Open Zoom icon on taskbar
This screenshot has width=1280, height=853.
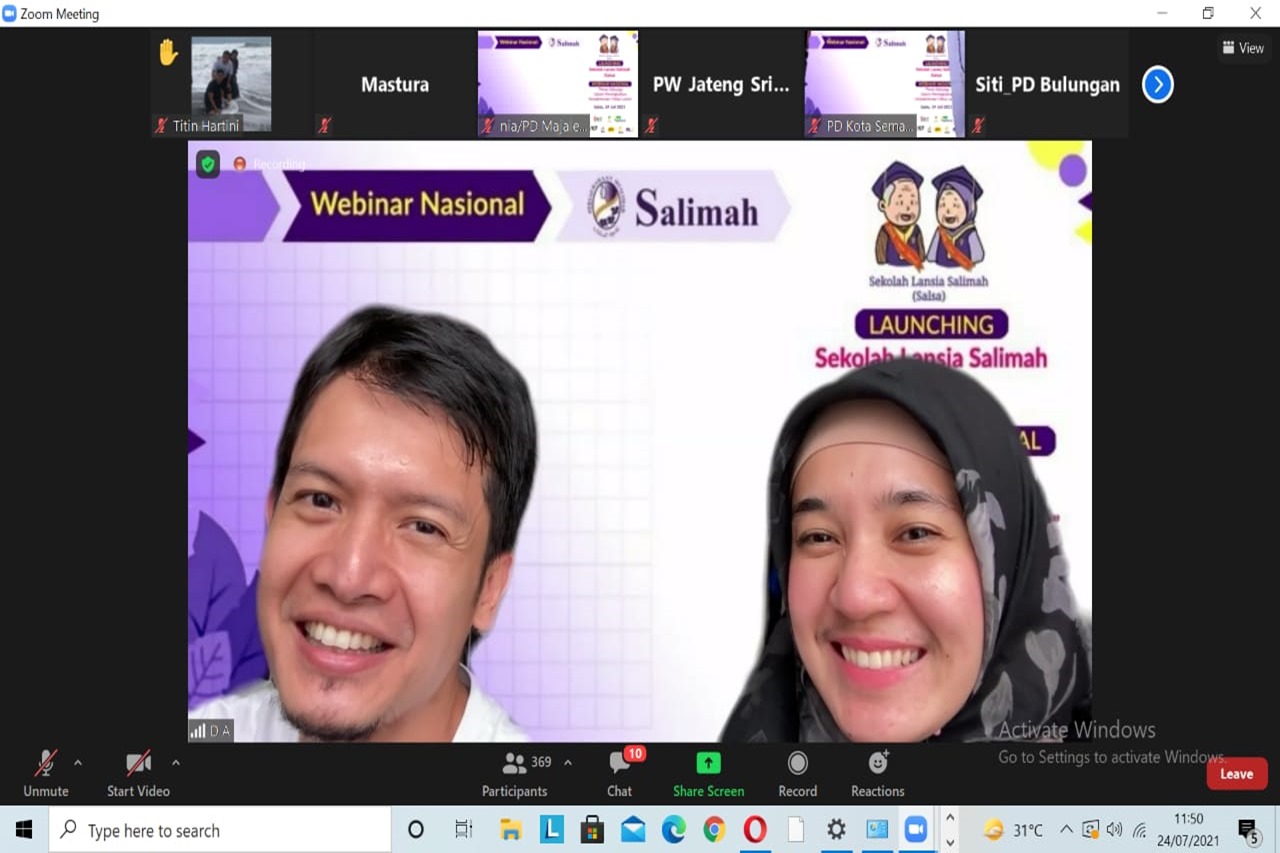point(916,830)
